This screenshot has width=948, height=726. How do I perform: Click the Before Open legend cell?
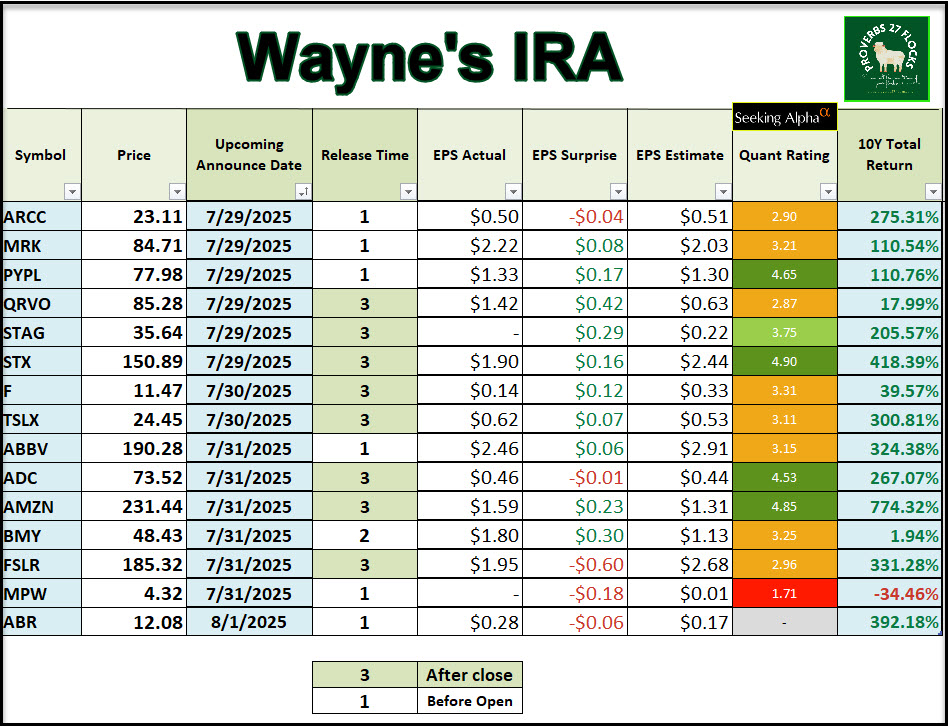(469, 701)
